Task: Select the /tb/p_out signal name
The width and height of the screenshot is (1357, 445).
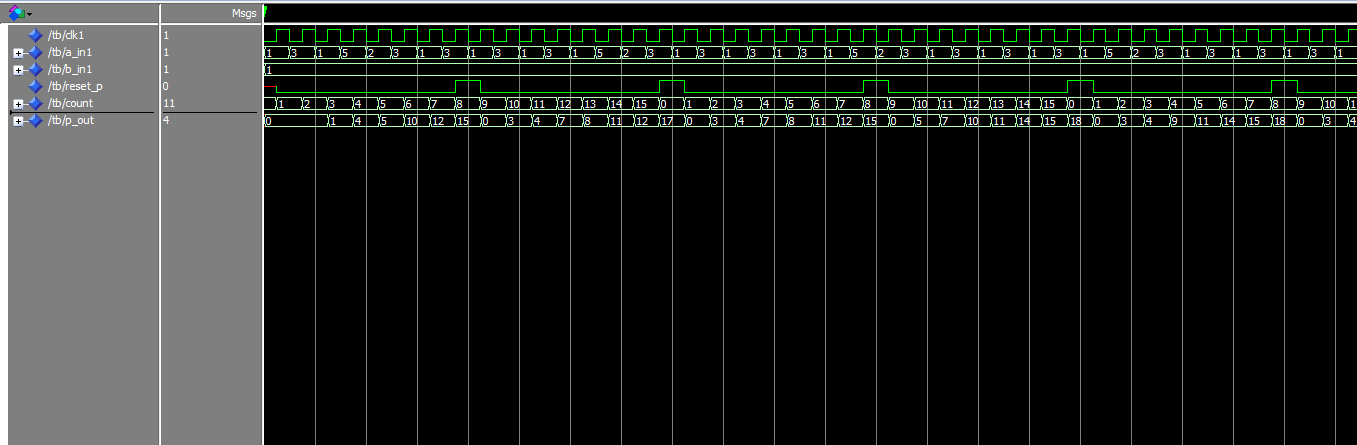Action: coord(70,120)
